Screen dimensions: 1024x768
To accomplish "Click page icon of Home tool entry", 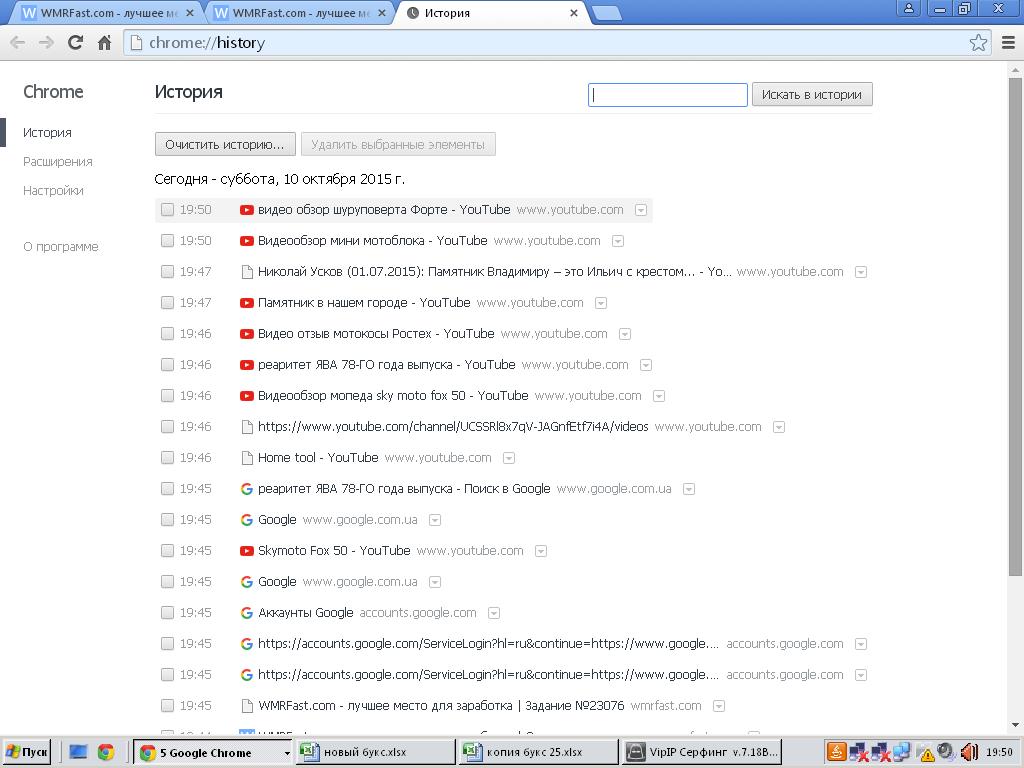I will (x=247, y=458).
